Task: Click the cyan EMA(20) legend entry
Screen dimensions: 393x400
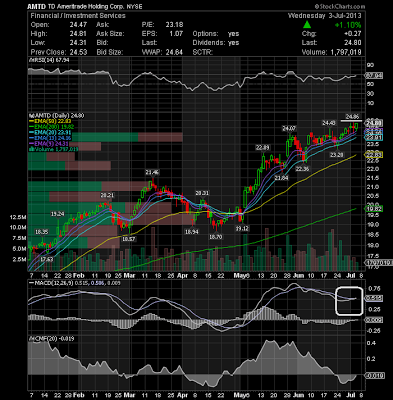Action: (50, 132)
